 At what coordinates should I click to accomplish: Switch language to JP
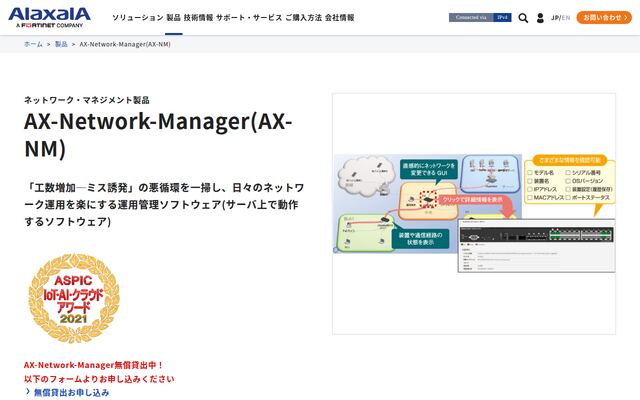[555, 18]
